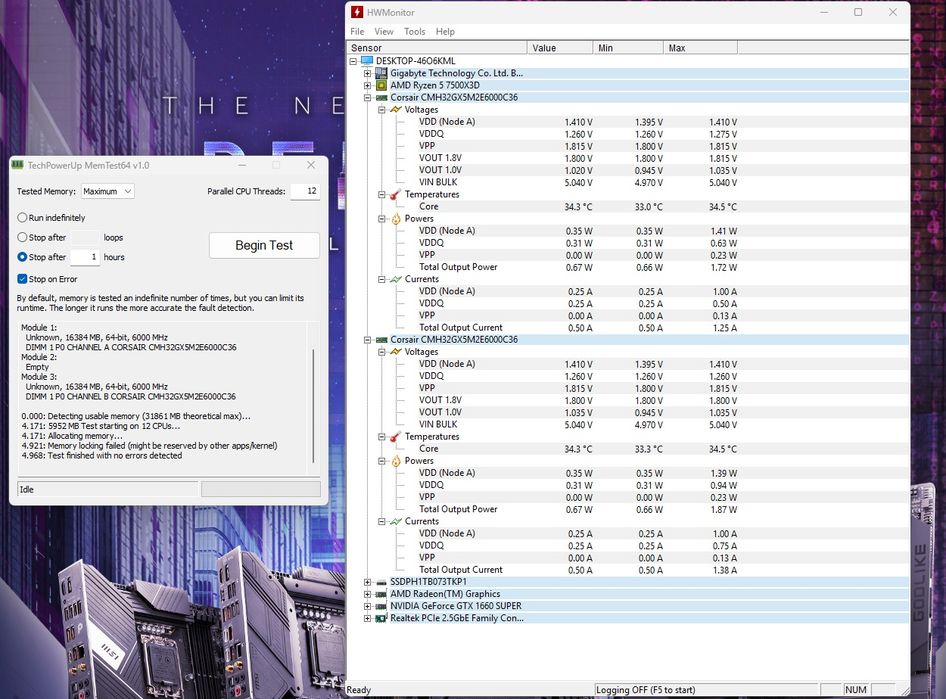
Task: Open the Help menu in HWMonitor
Action: [x=445, y=31]
